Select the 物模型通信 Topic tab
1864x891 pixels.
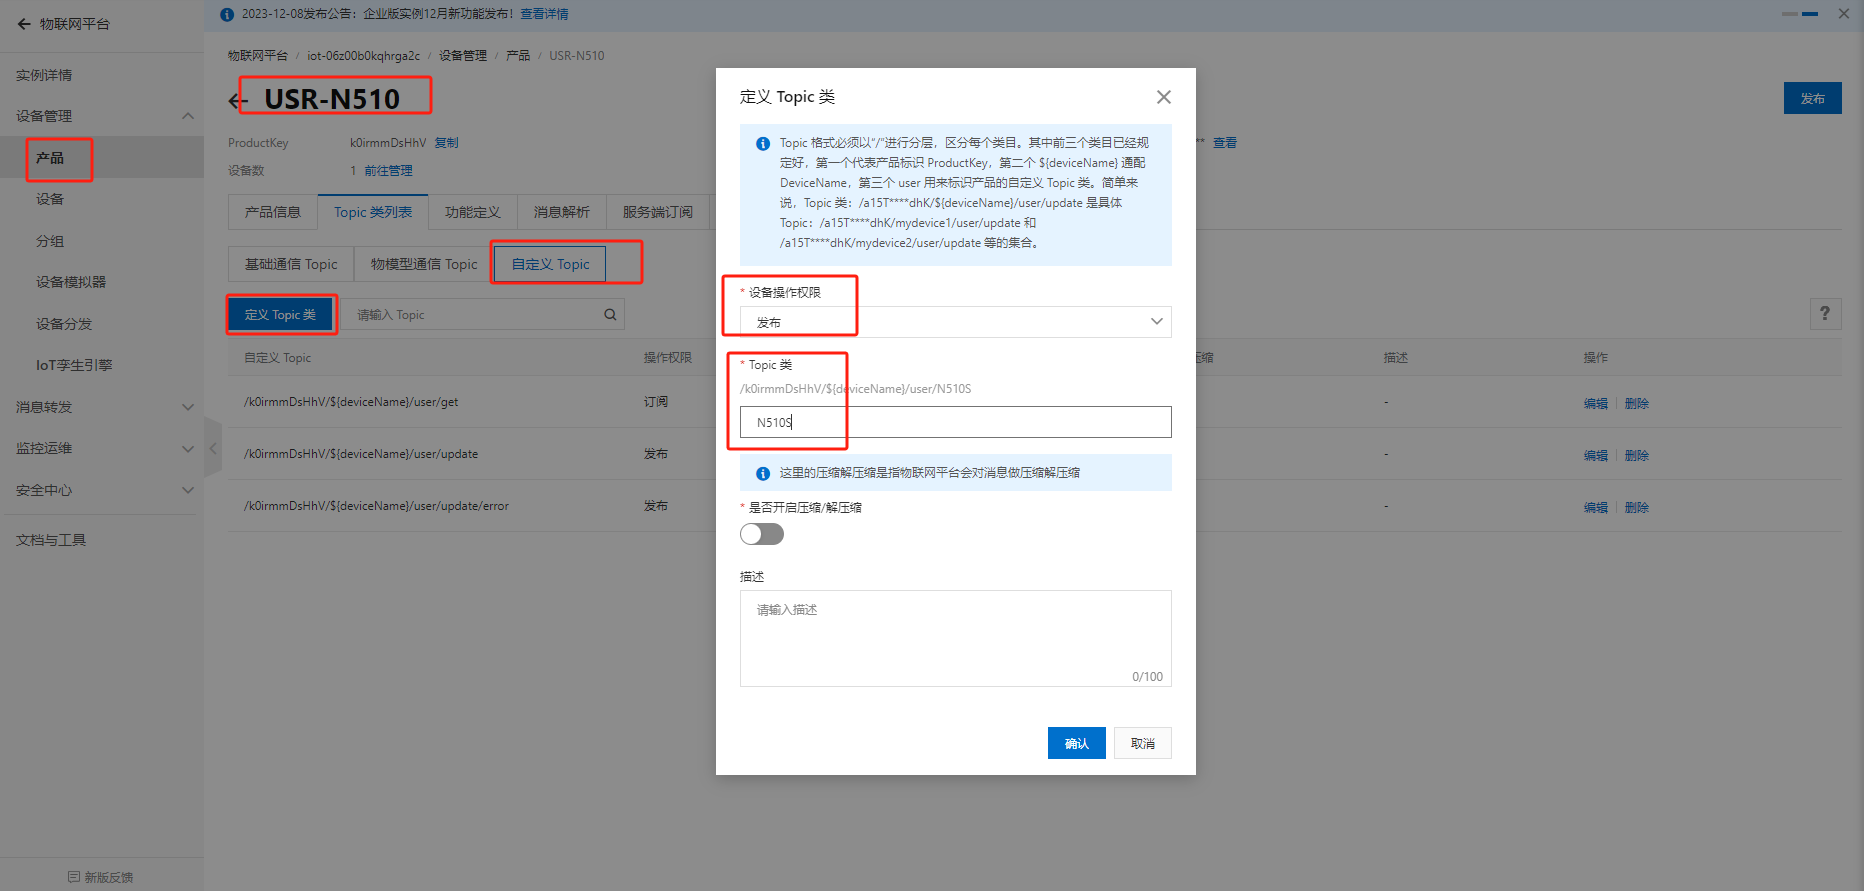pos(424,264)
